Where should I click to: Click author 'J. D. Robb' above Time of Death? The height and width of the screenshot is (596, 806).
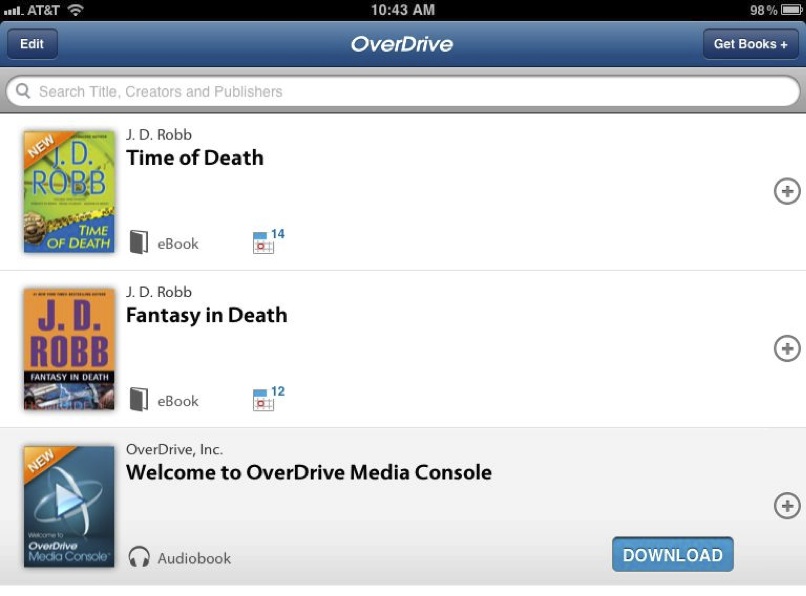tap(159, 135)
